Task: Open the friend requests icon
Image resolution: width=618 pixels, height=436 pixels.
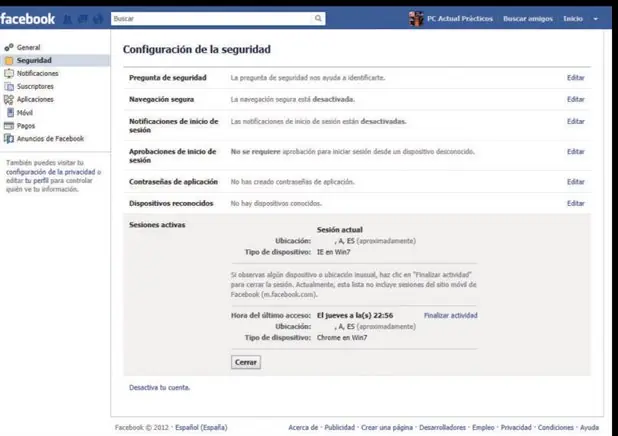Action: (68, 19)
